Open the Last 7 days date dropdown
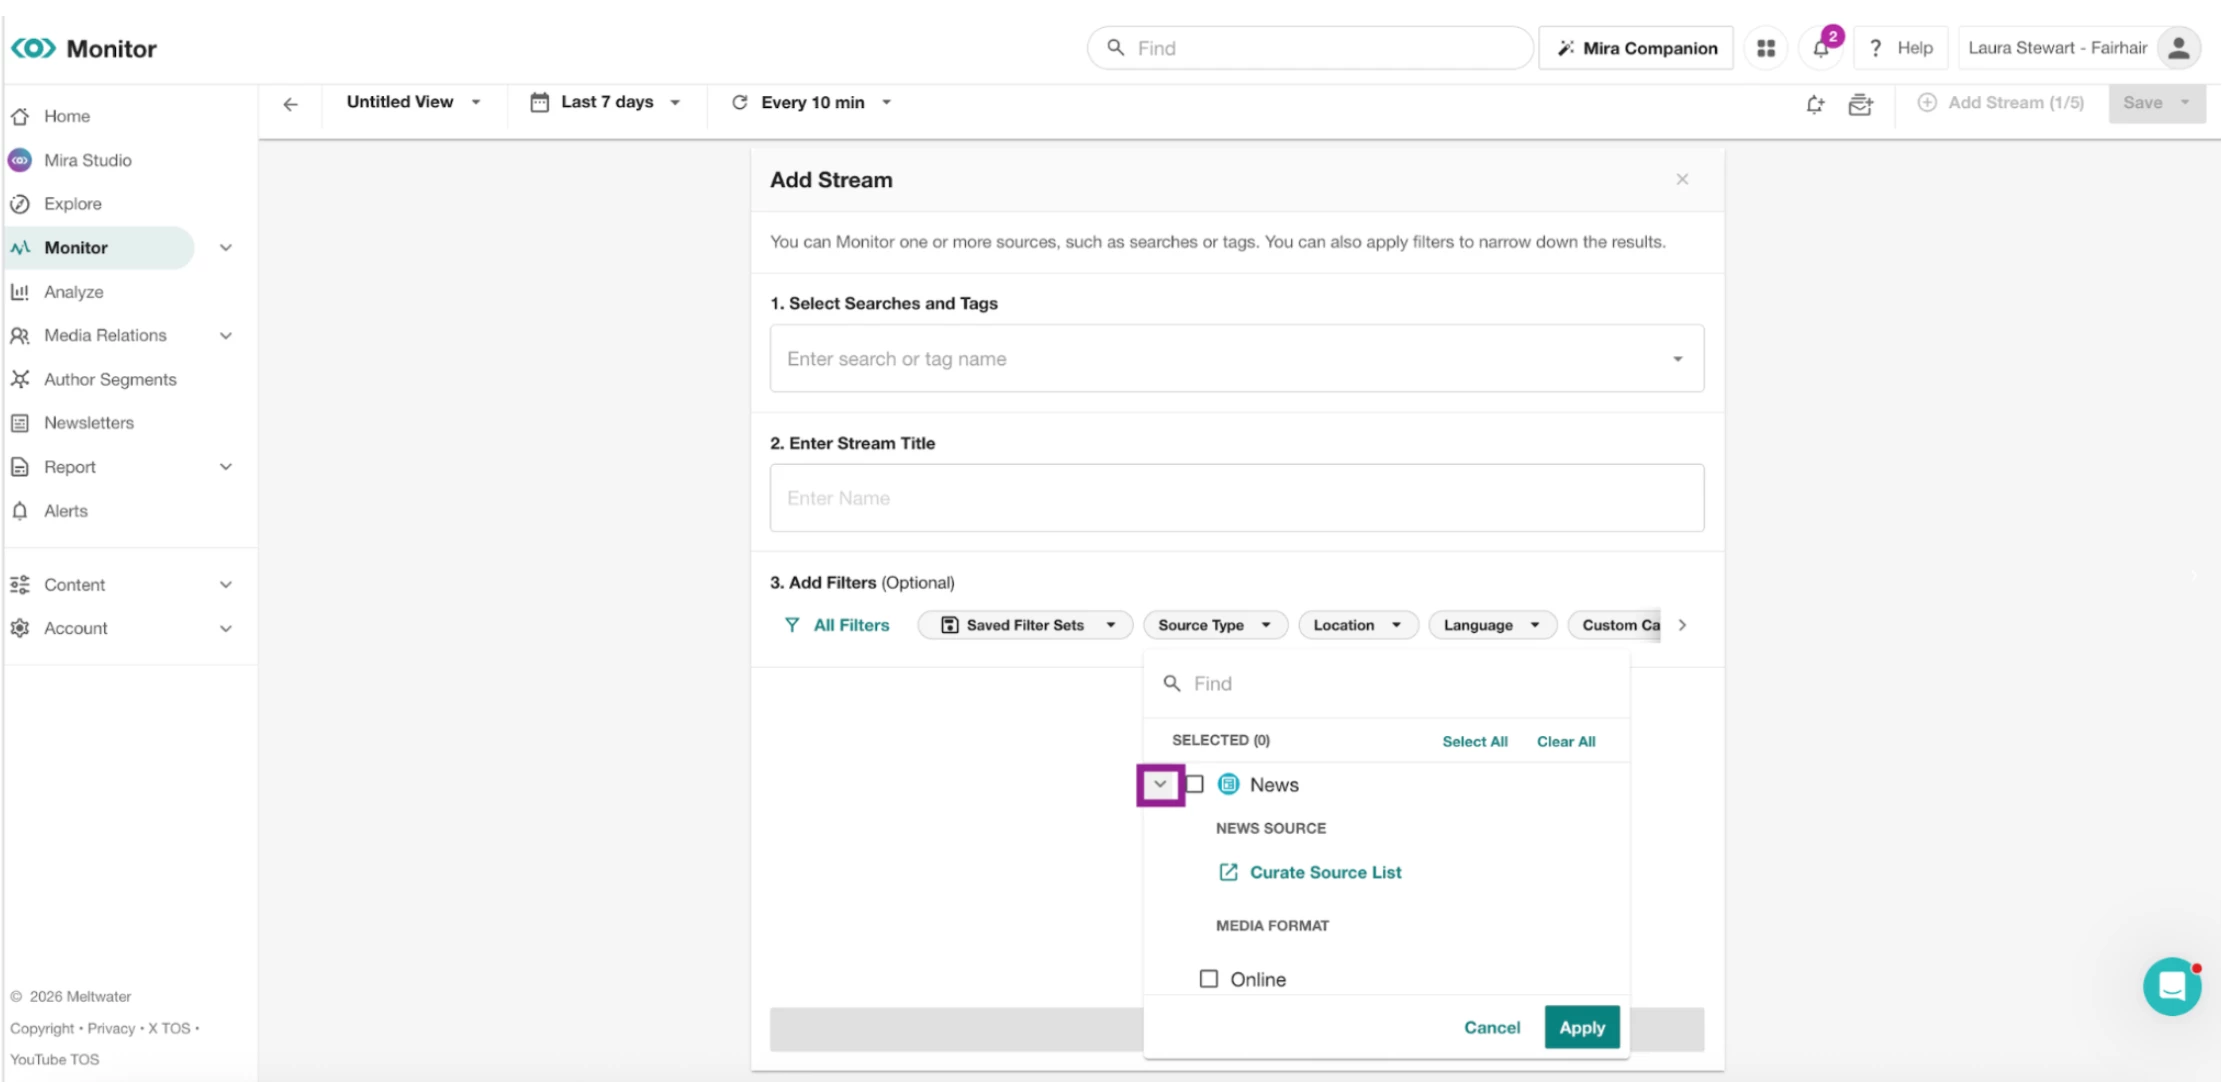Image resolution: width=2222 pixels, height=1082 pixels. coord(606,102)
